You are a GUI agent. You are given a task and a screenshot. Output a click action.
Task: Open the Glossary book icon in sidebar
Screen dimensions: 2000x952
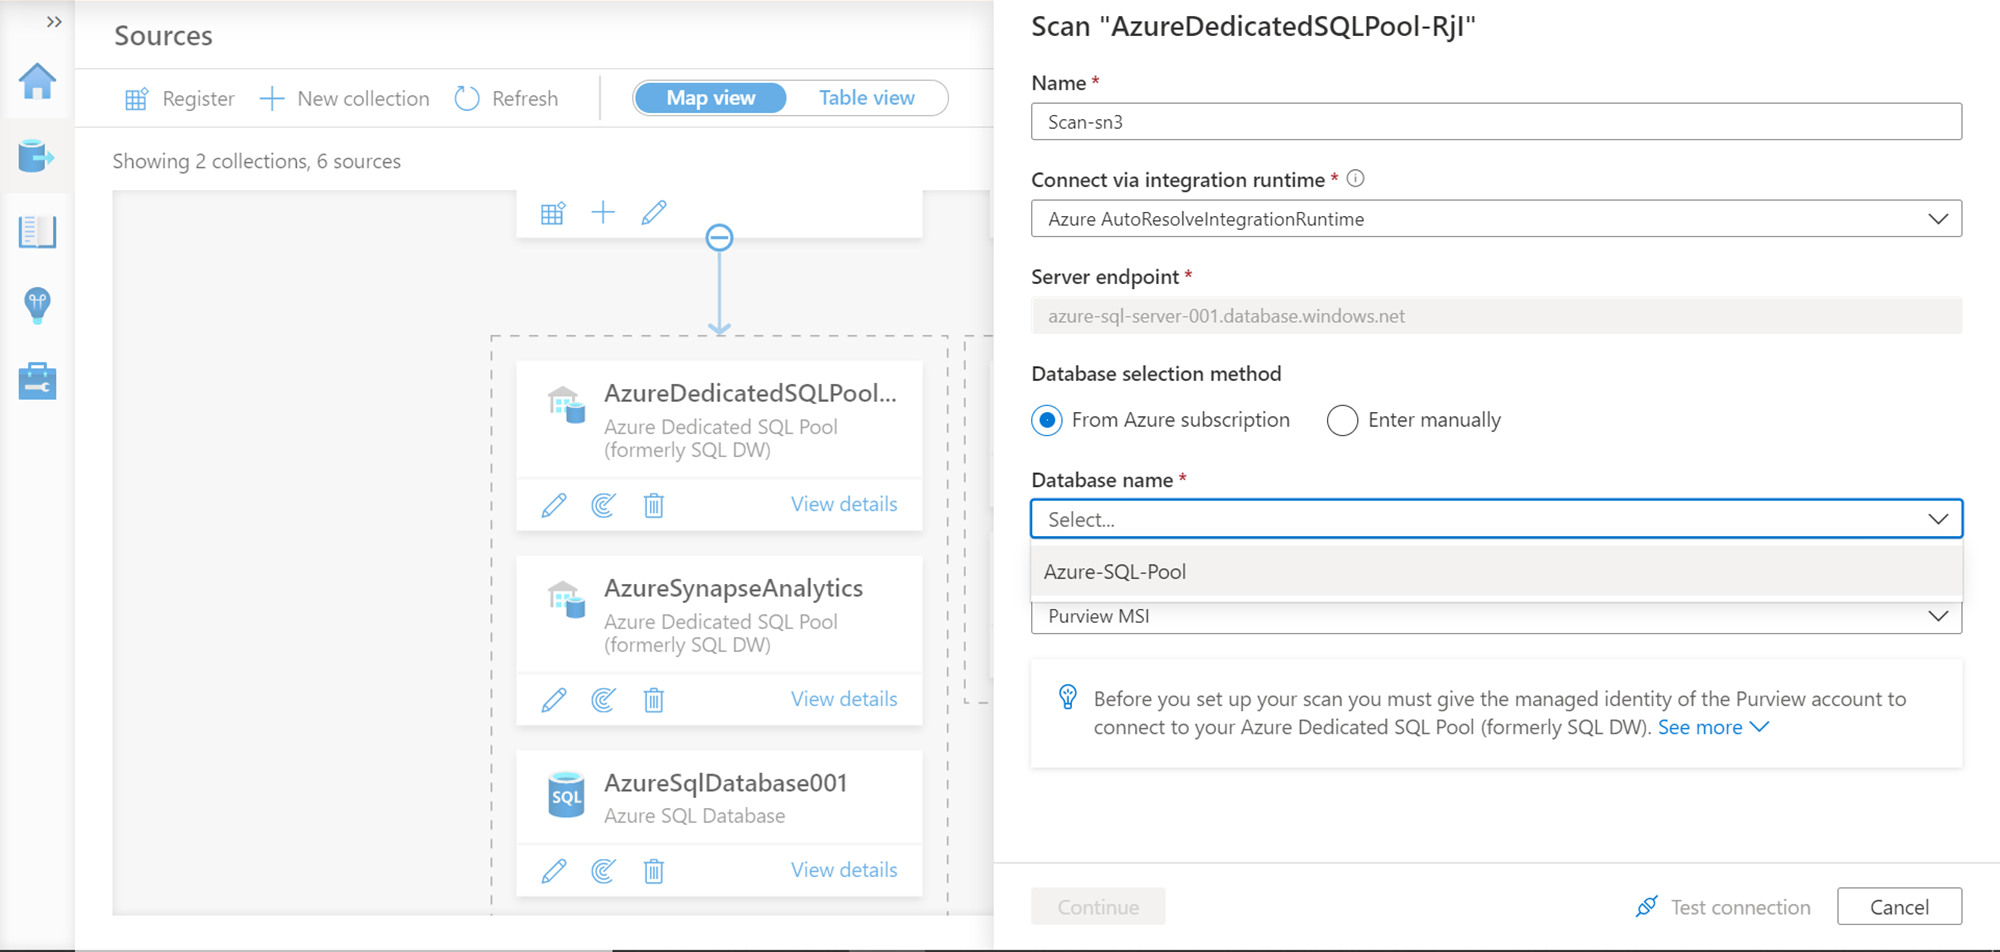pos(37,231)
